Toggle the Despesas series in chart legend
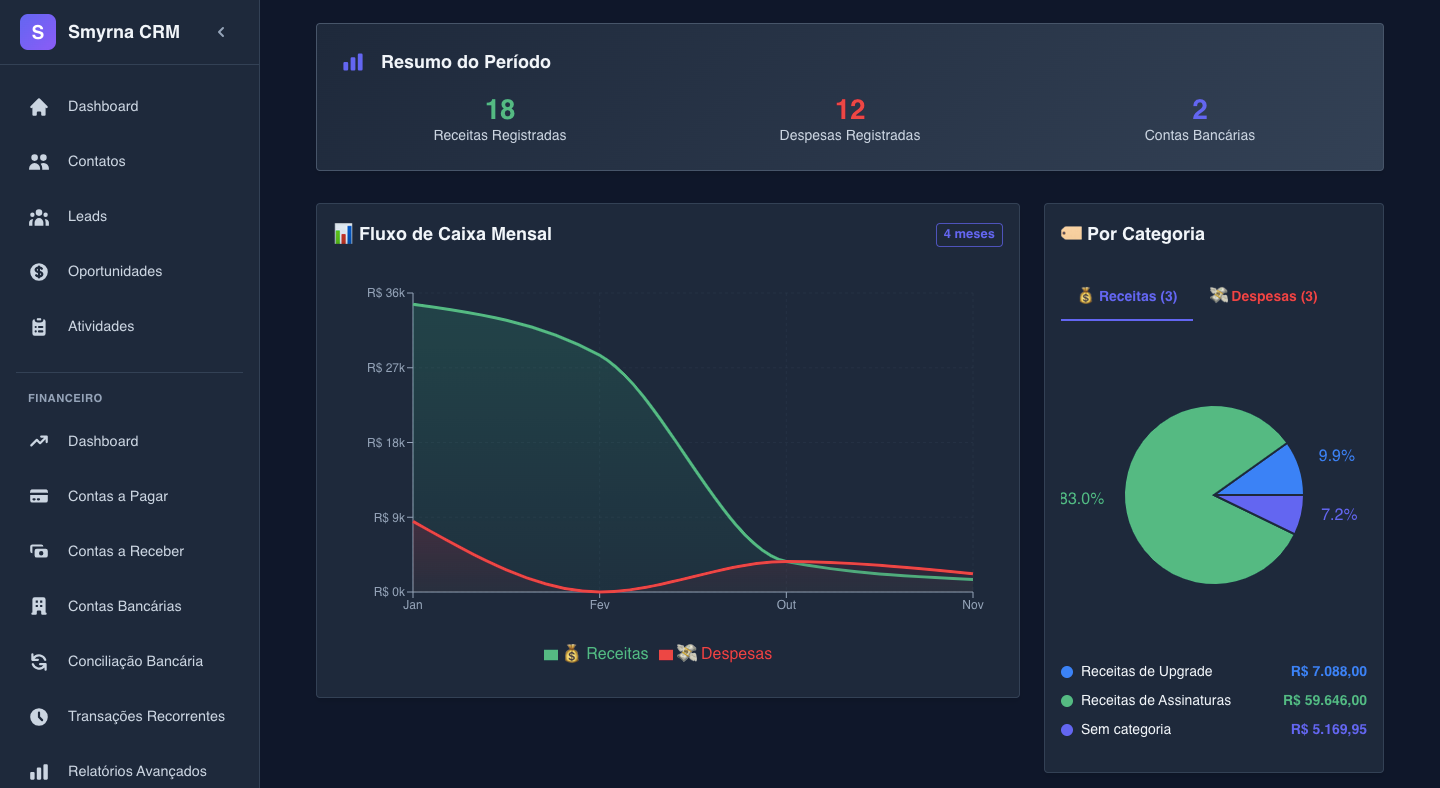Viewport: 1440px width, 788px height. pyautogui.click(x=716, y=654)
